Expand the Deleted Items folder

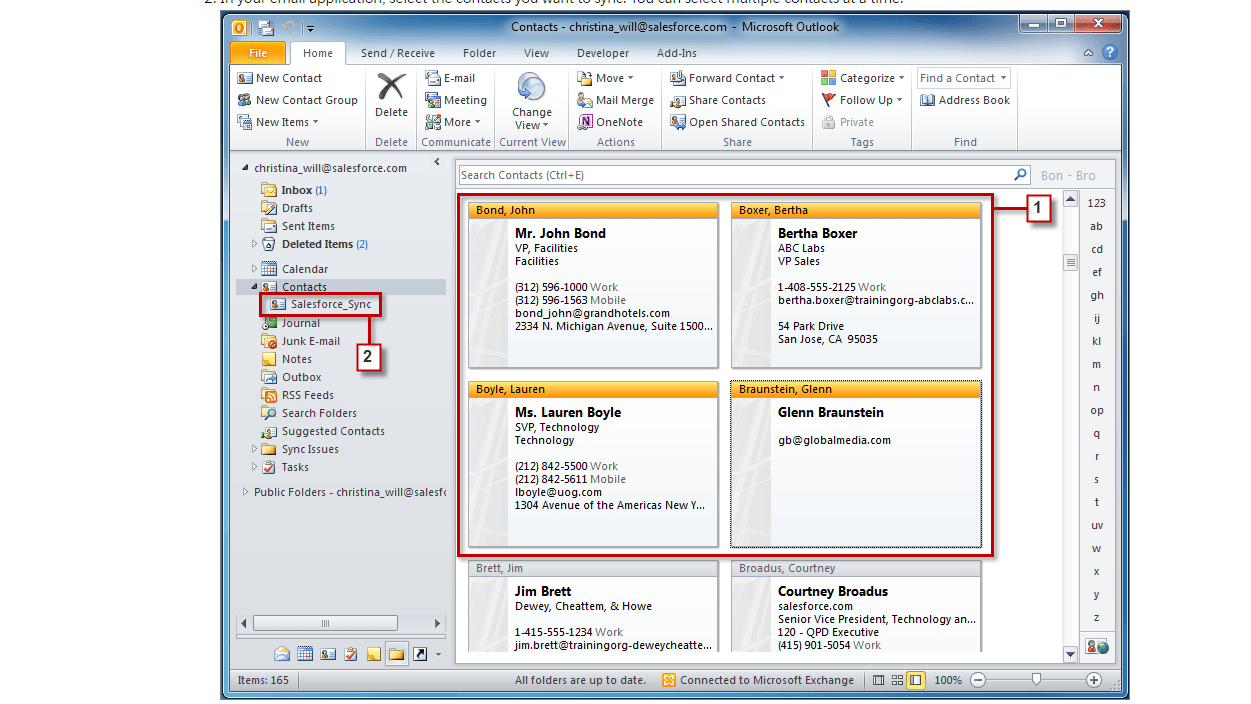(x=254, y=244)
